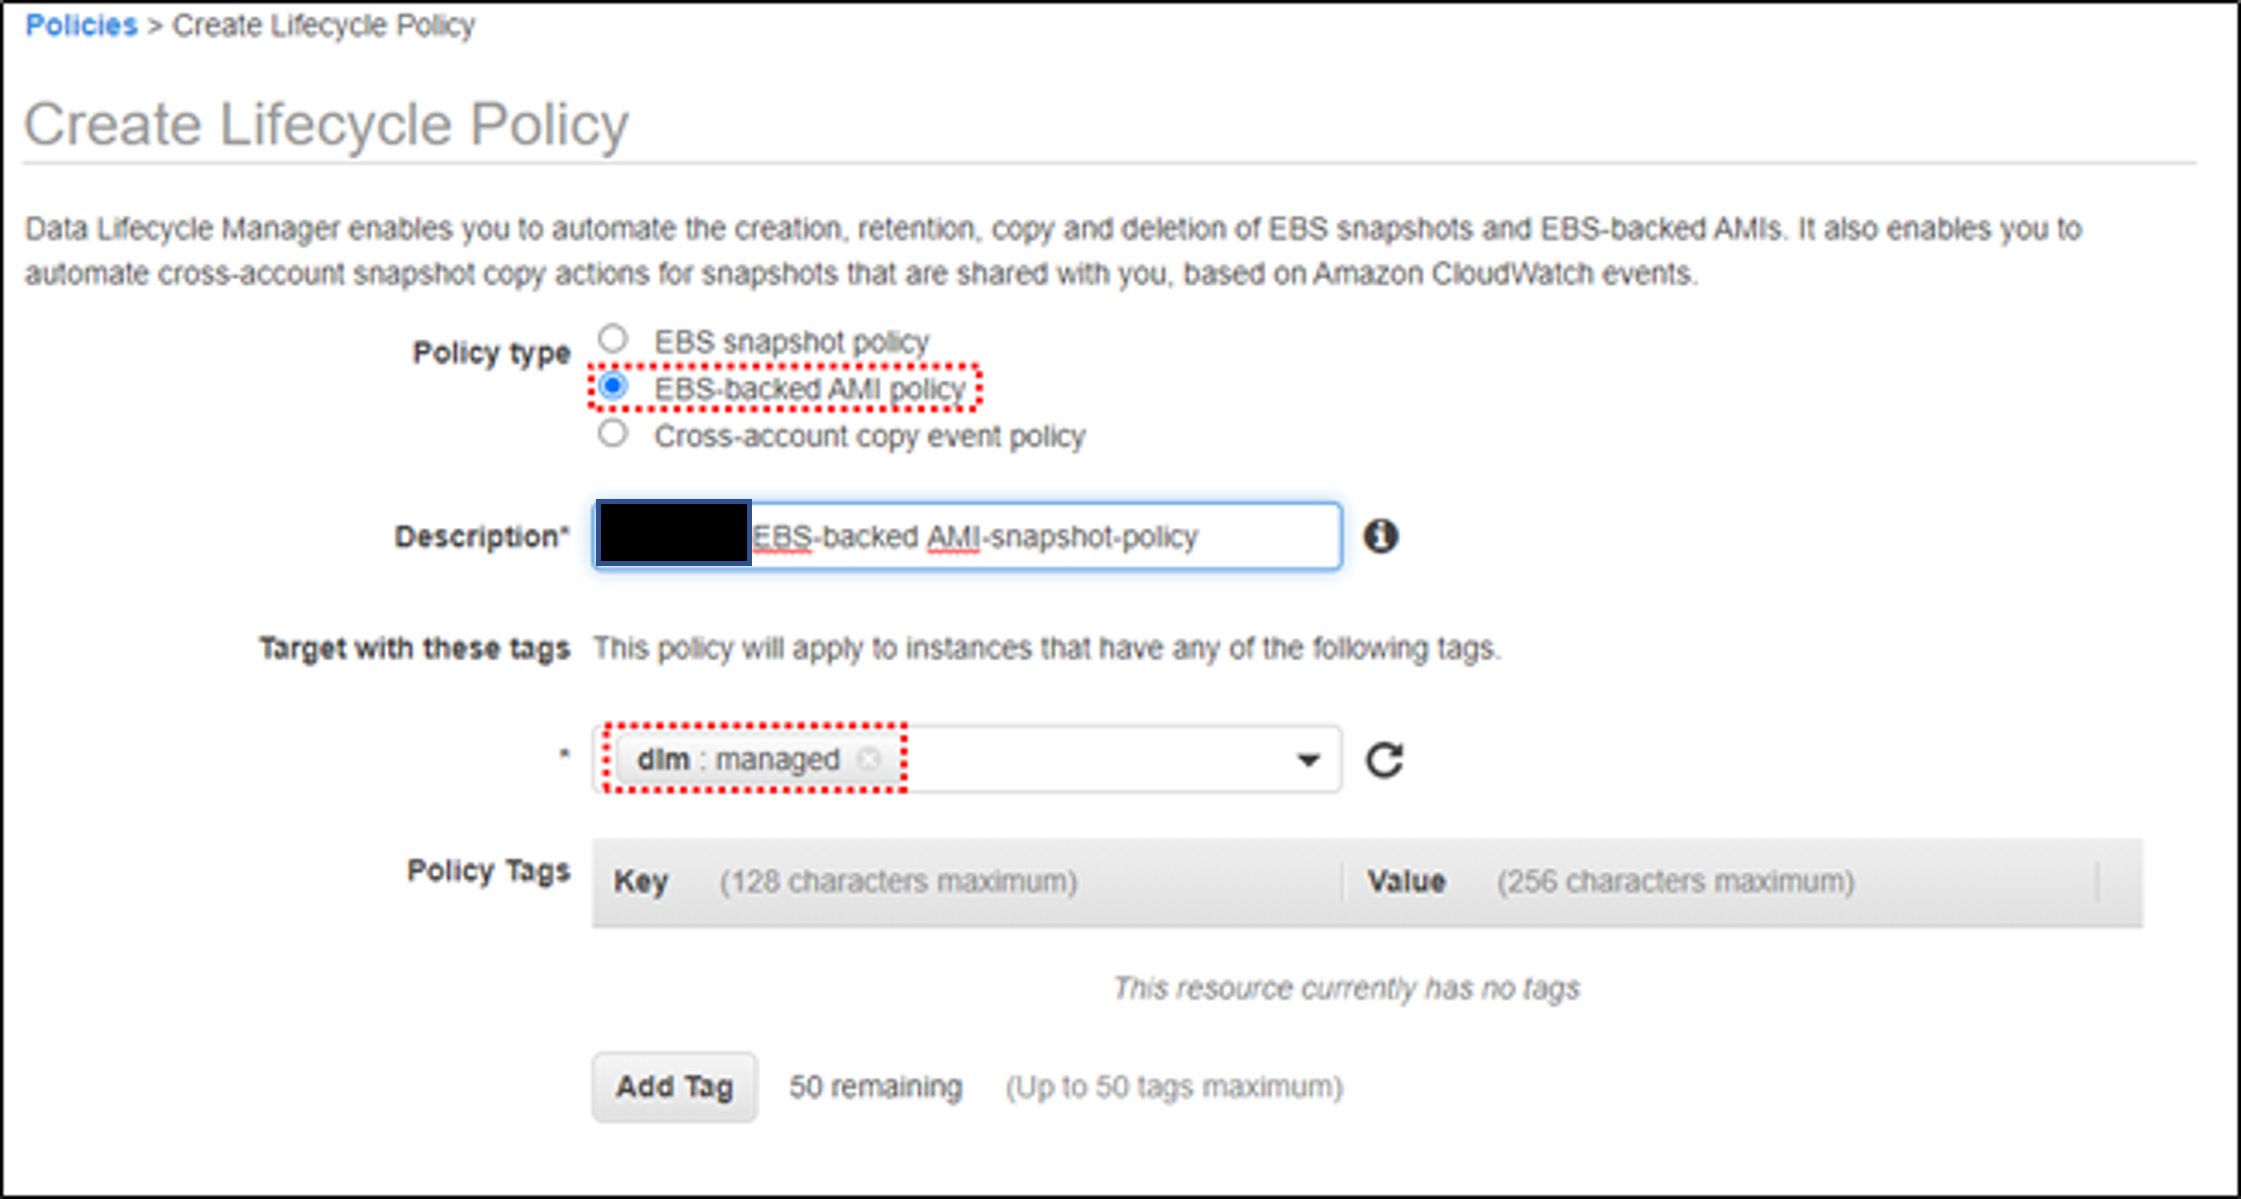Screen dimensions: 2241x1199
Task: Click the Cross-account copy event policy label
Action: [869, 437]
